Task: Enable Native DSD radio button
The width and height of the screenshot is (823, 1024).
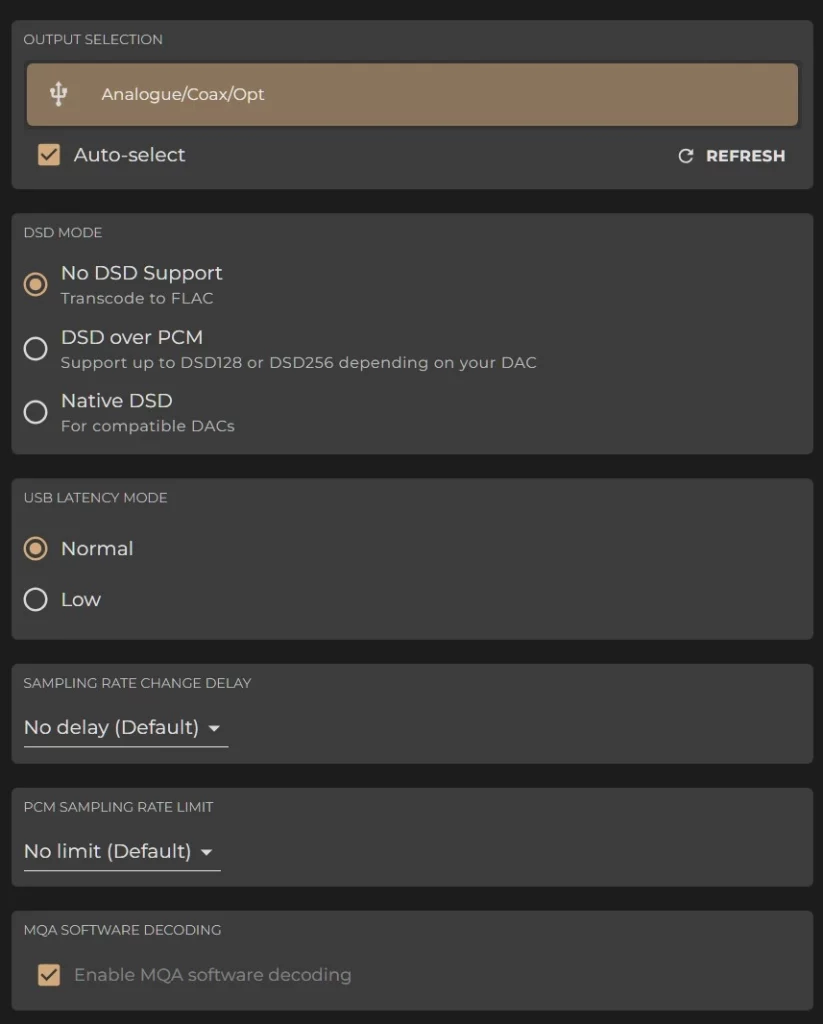Action: tap(35, 412)
